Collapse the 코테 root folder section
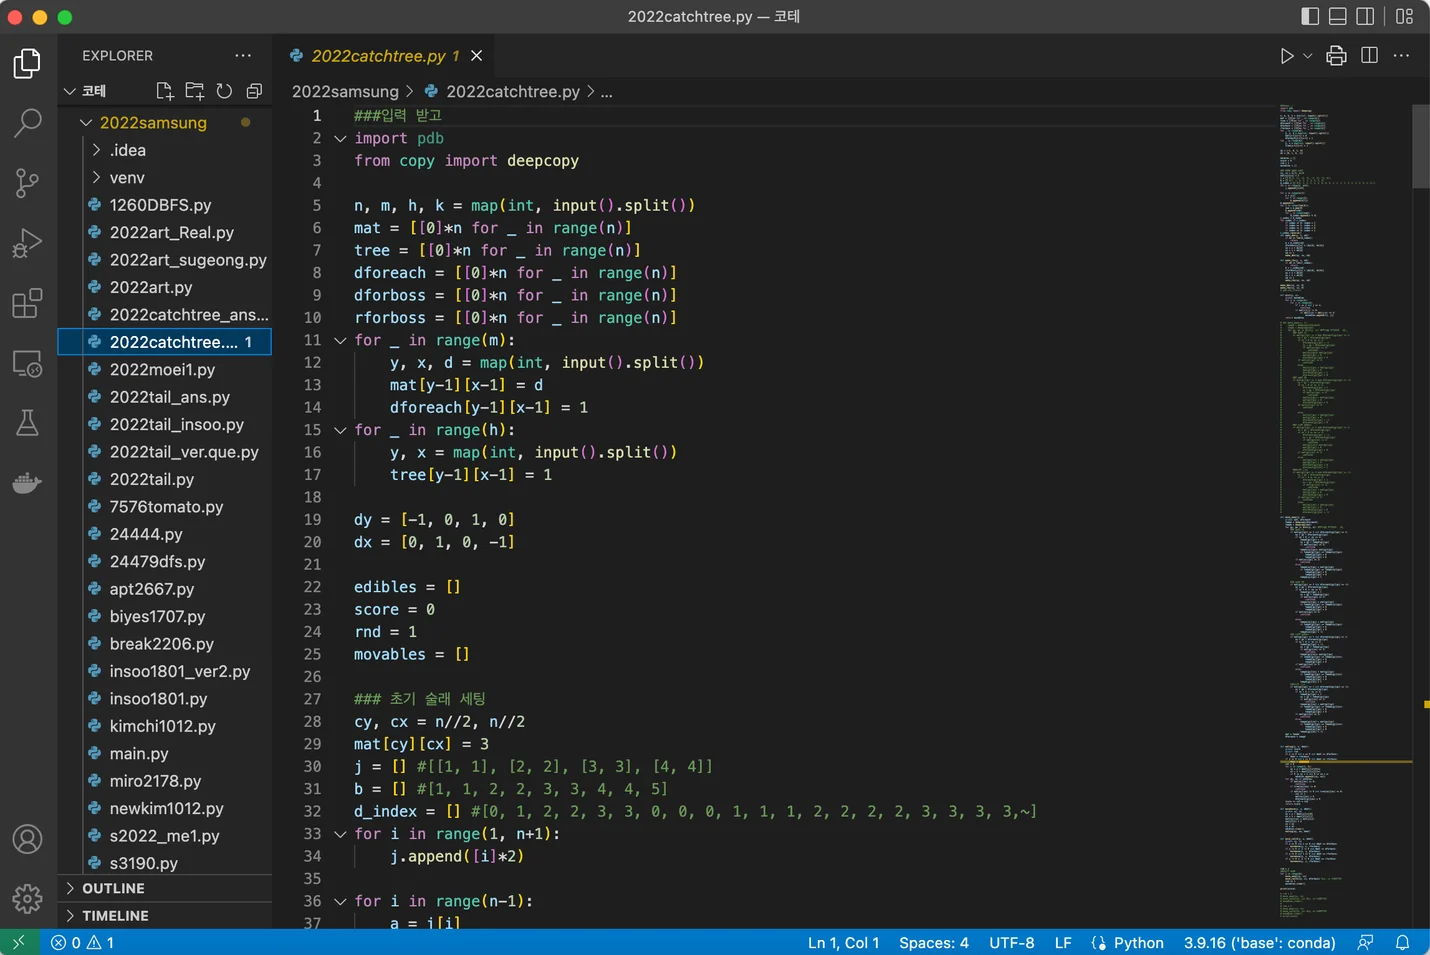The image size is (1430, 955). [70, 91]
